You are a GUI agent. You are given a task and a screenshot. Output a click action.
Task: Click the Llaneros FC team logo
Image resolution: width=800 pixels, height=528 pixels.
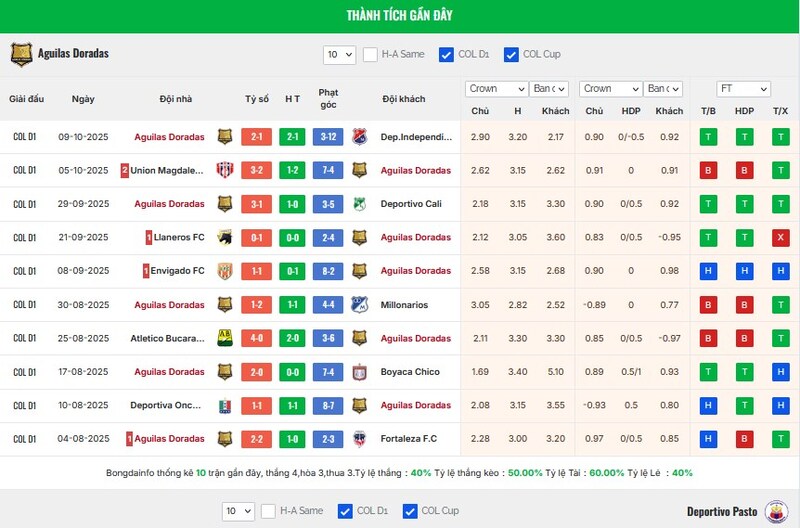coord(225,238)
